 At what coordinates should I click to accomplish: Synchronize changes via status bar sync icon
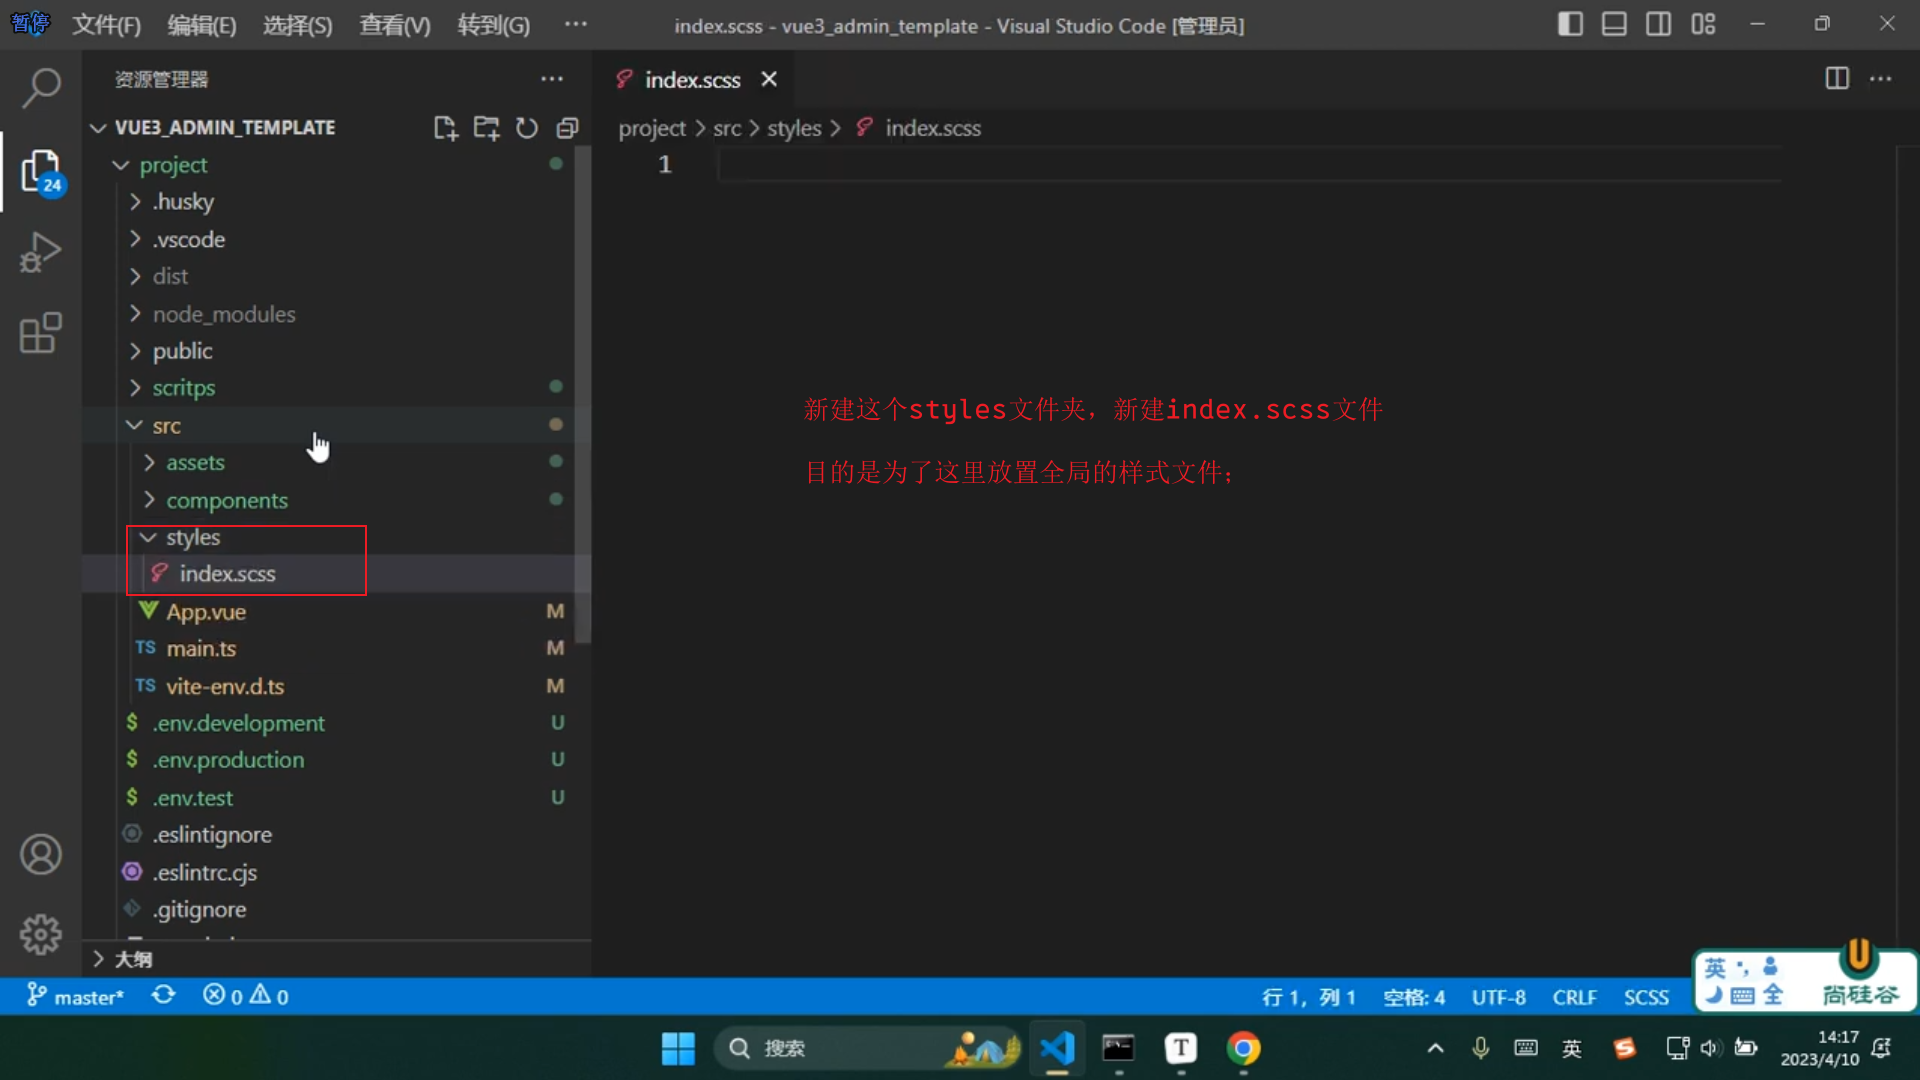(163, 996)
